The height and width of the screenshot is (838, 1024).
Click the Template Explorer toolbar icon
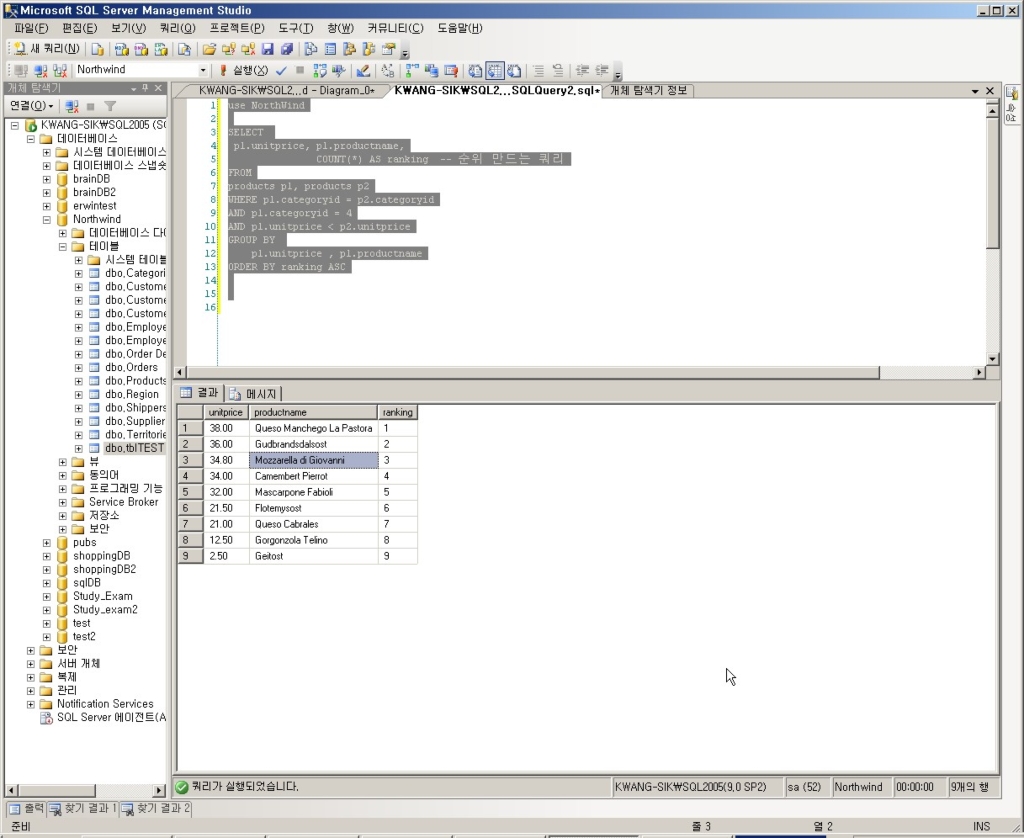(369, 49)
